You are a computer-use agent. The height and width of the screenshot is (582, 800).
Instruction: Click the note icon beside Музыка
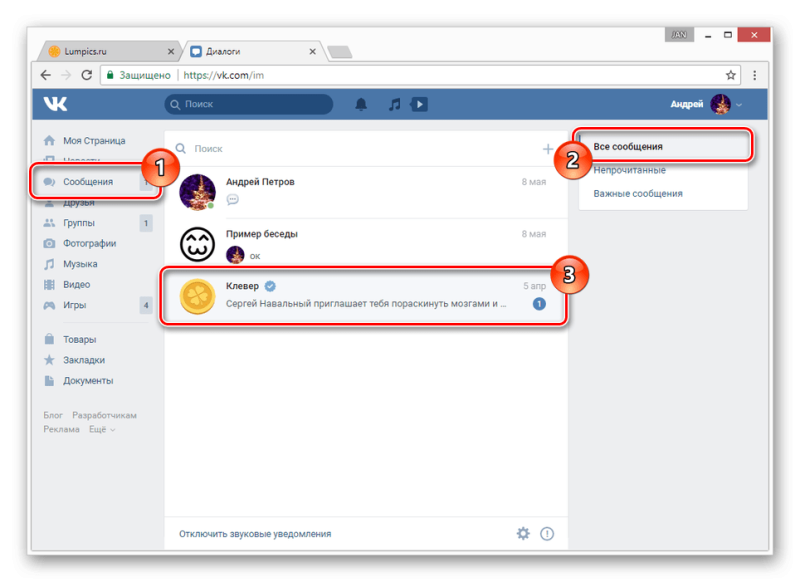tap(49, 264)
